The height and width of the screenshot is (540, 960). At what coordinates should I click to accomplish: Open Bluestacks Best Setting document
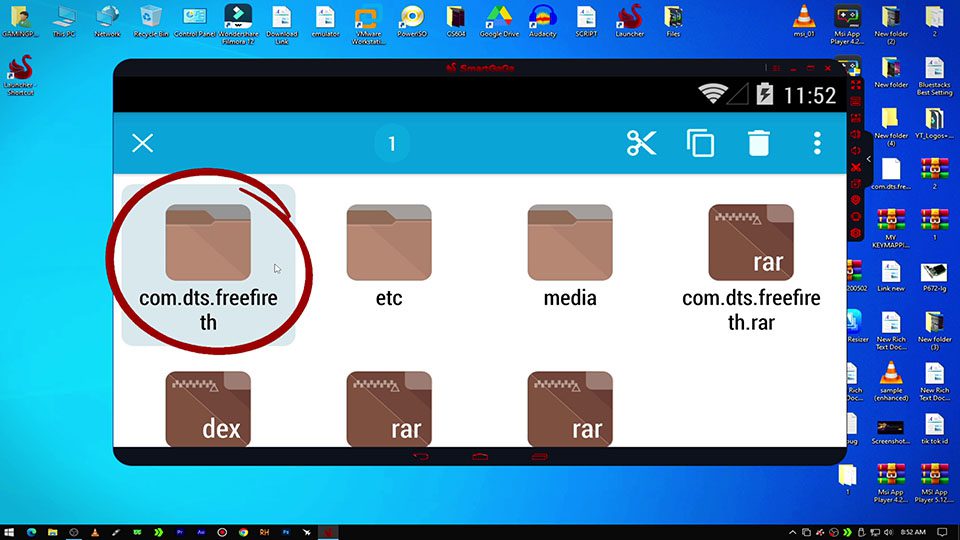(x=934, y=76)
